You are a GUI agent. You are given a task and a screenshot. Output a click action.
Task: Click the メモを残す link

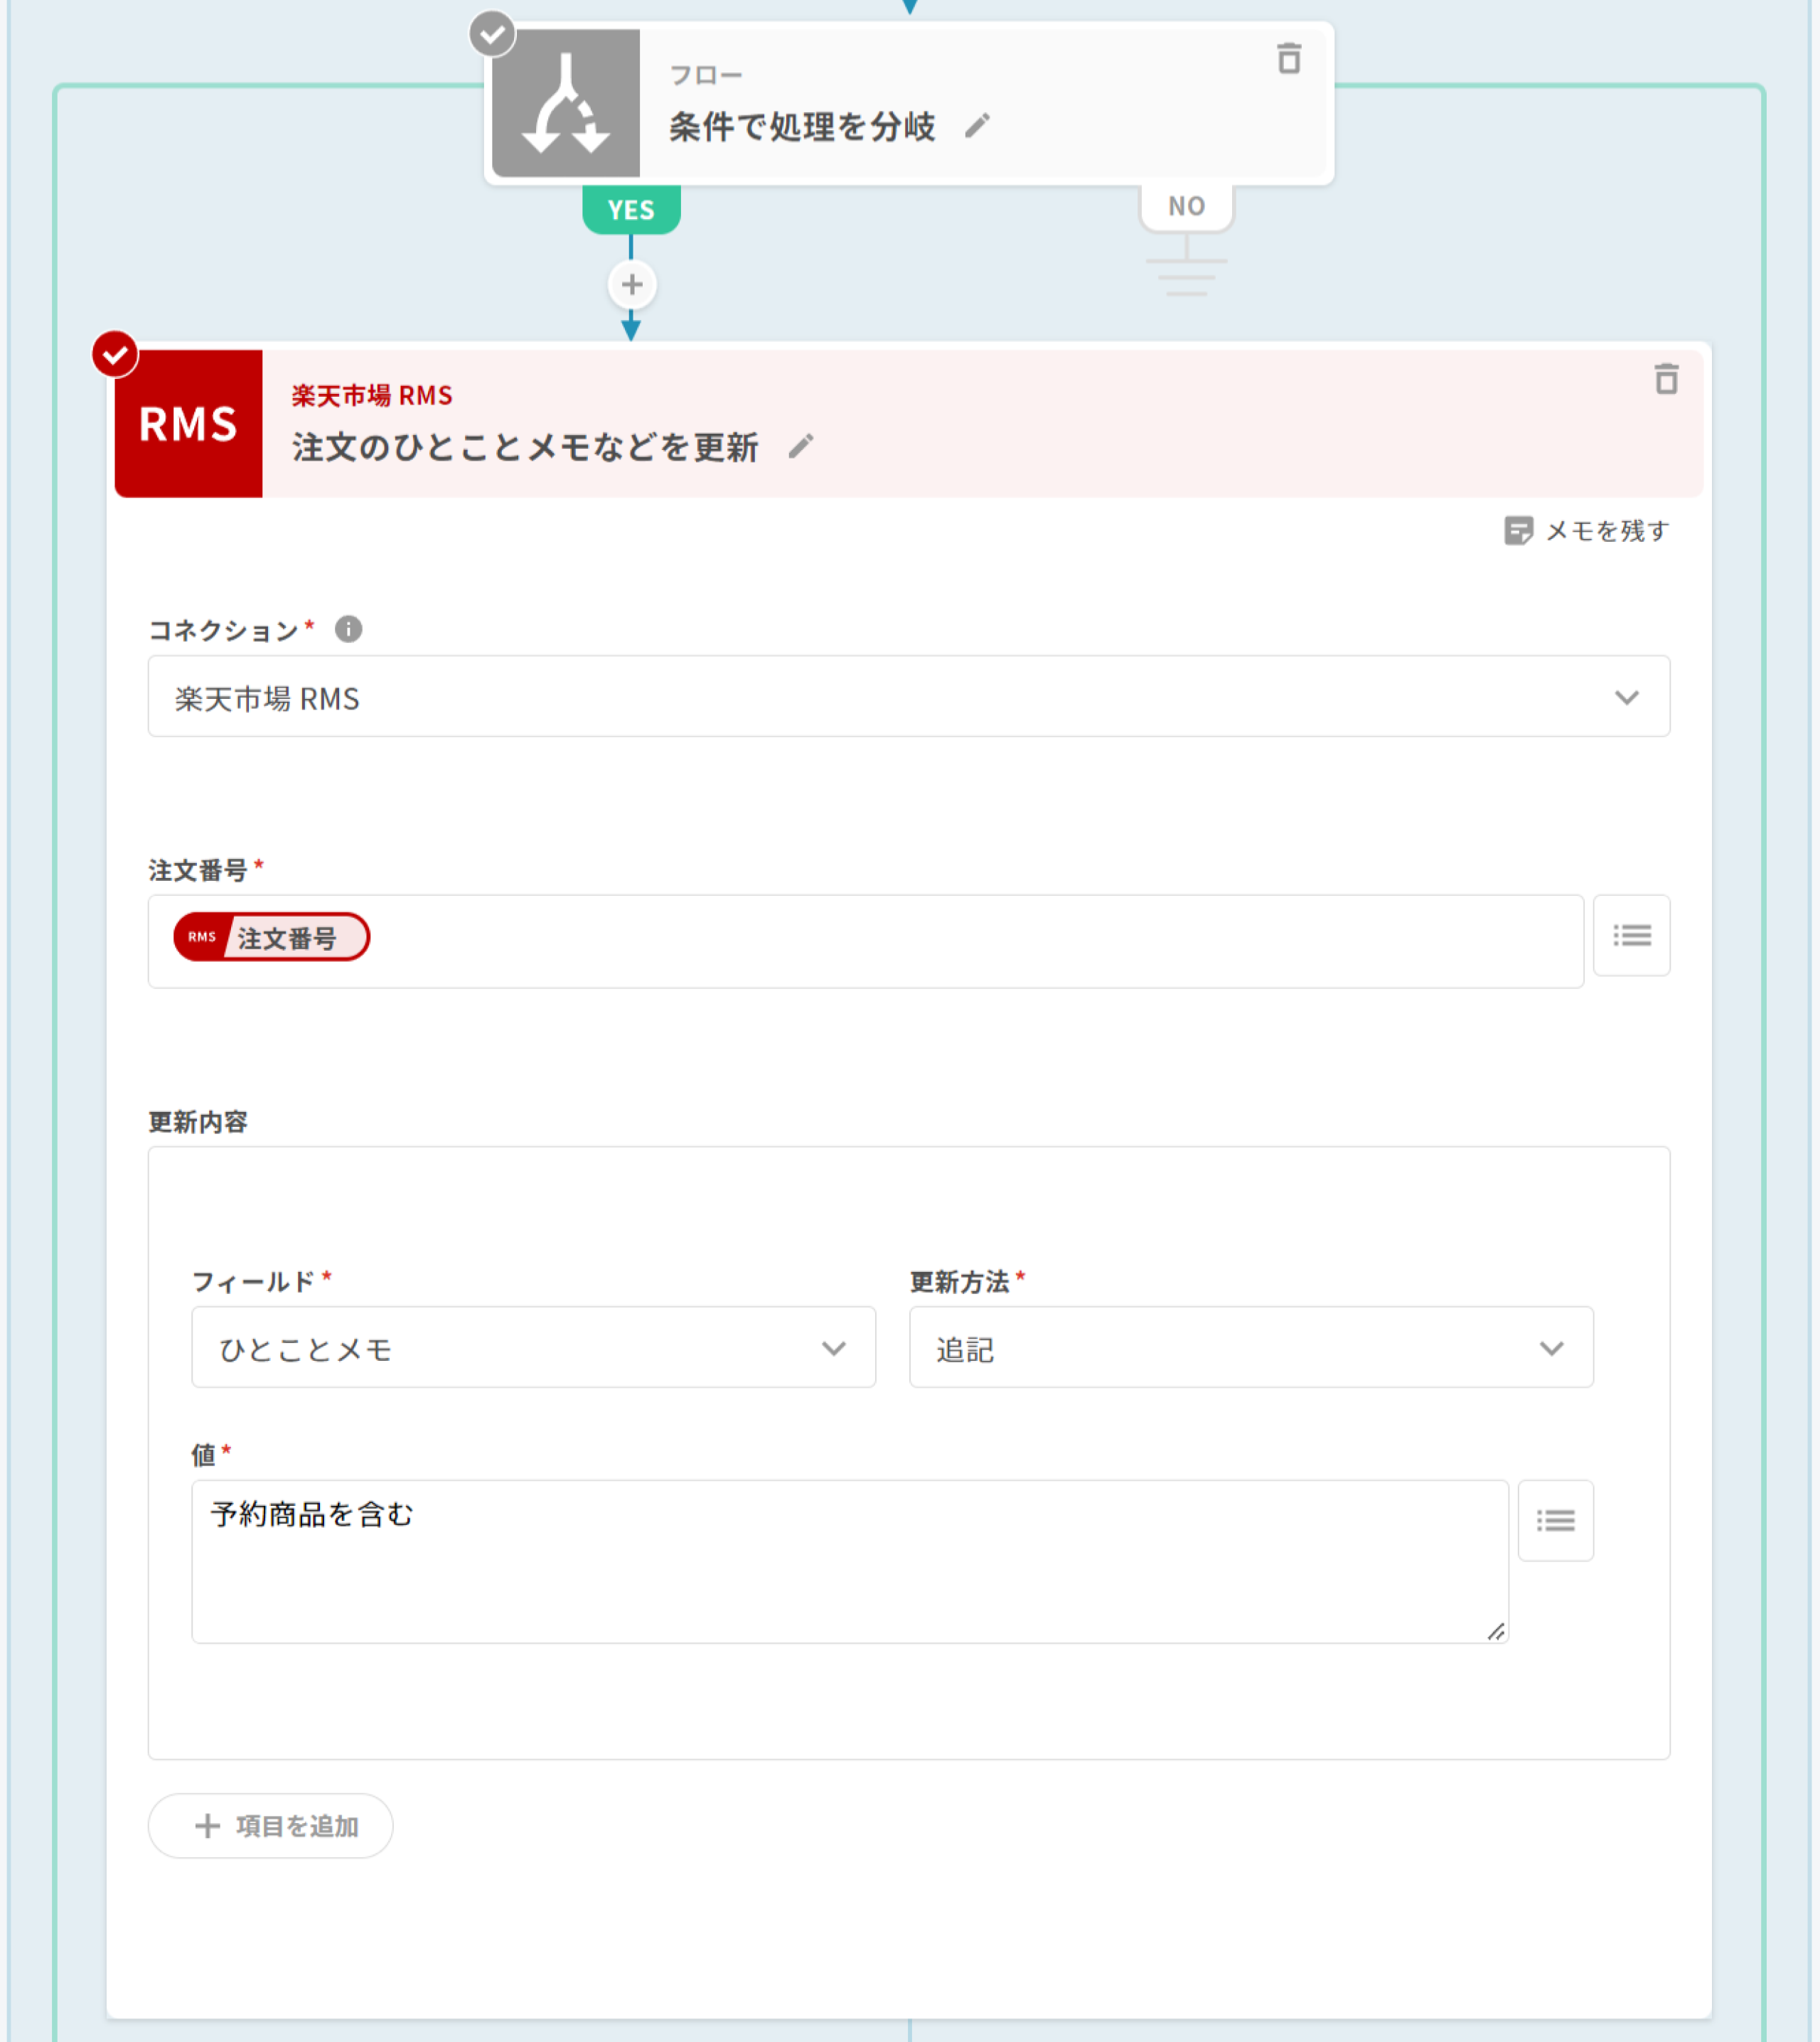1587,531
